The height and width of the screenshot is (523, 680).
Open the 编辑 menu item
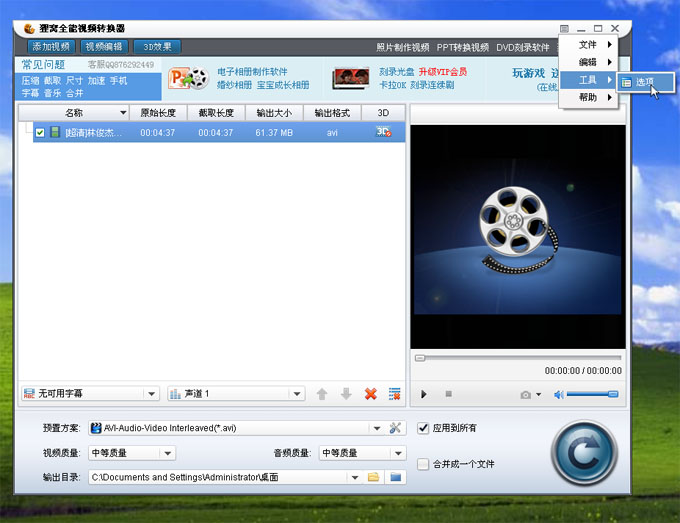(x=588, y=62)
